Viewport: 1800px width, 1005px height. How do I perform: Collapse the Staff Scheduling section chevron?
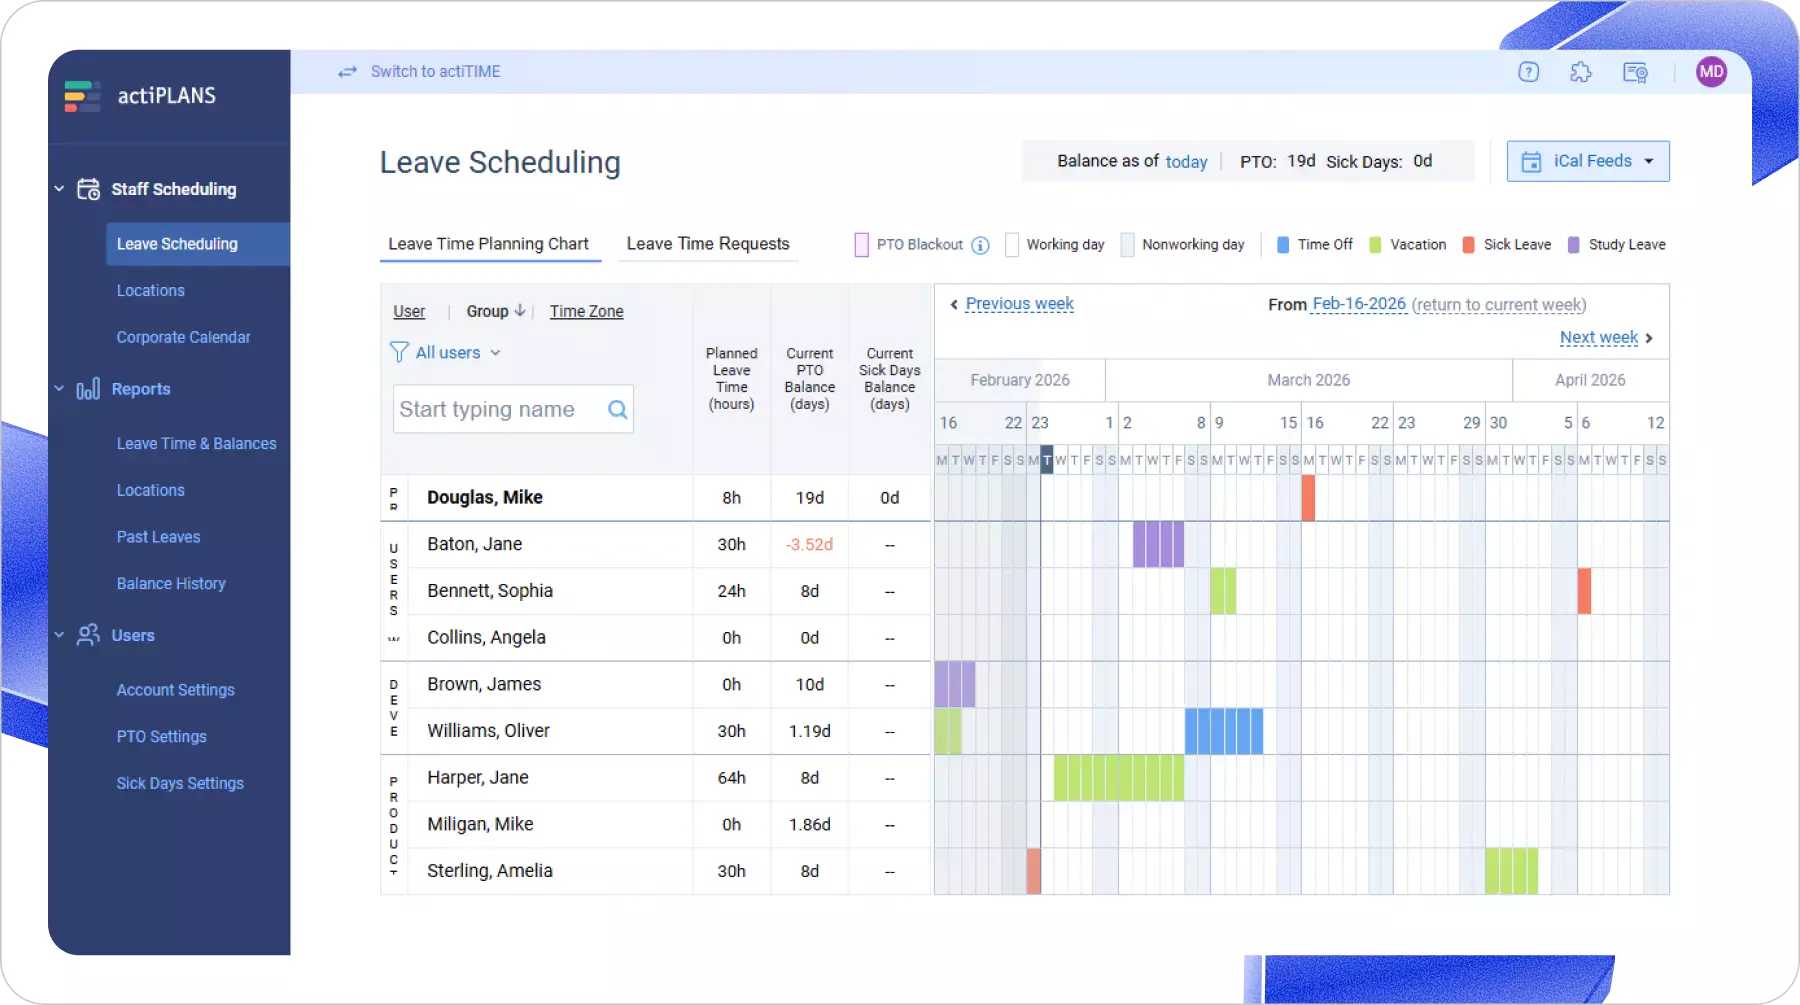(58, 188)
